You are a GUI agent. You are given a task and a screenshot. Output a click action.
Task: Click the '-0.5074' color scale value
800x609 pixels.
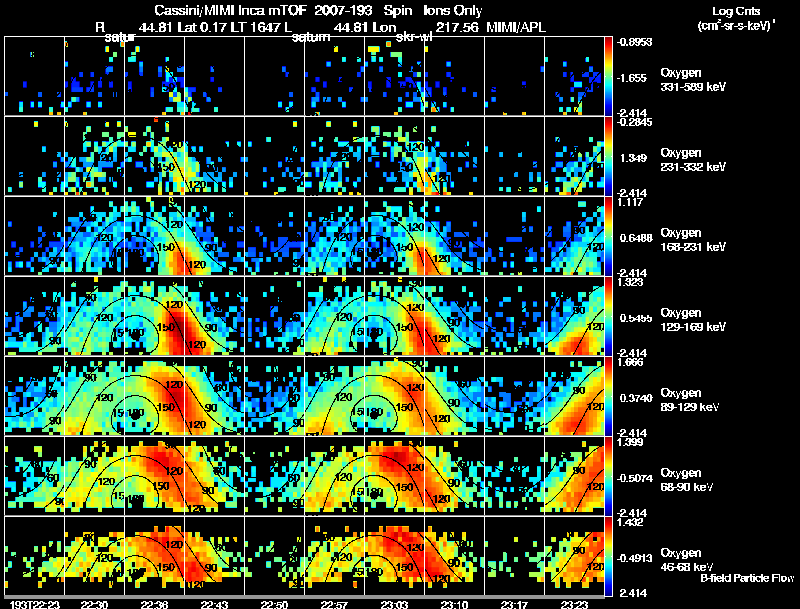tap(634, 478)
